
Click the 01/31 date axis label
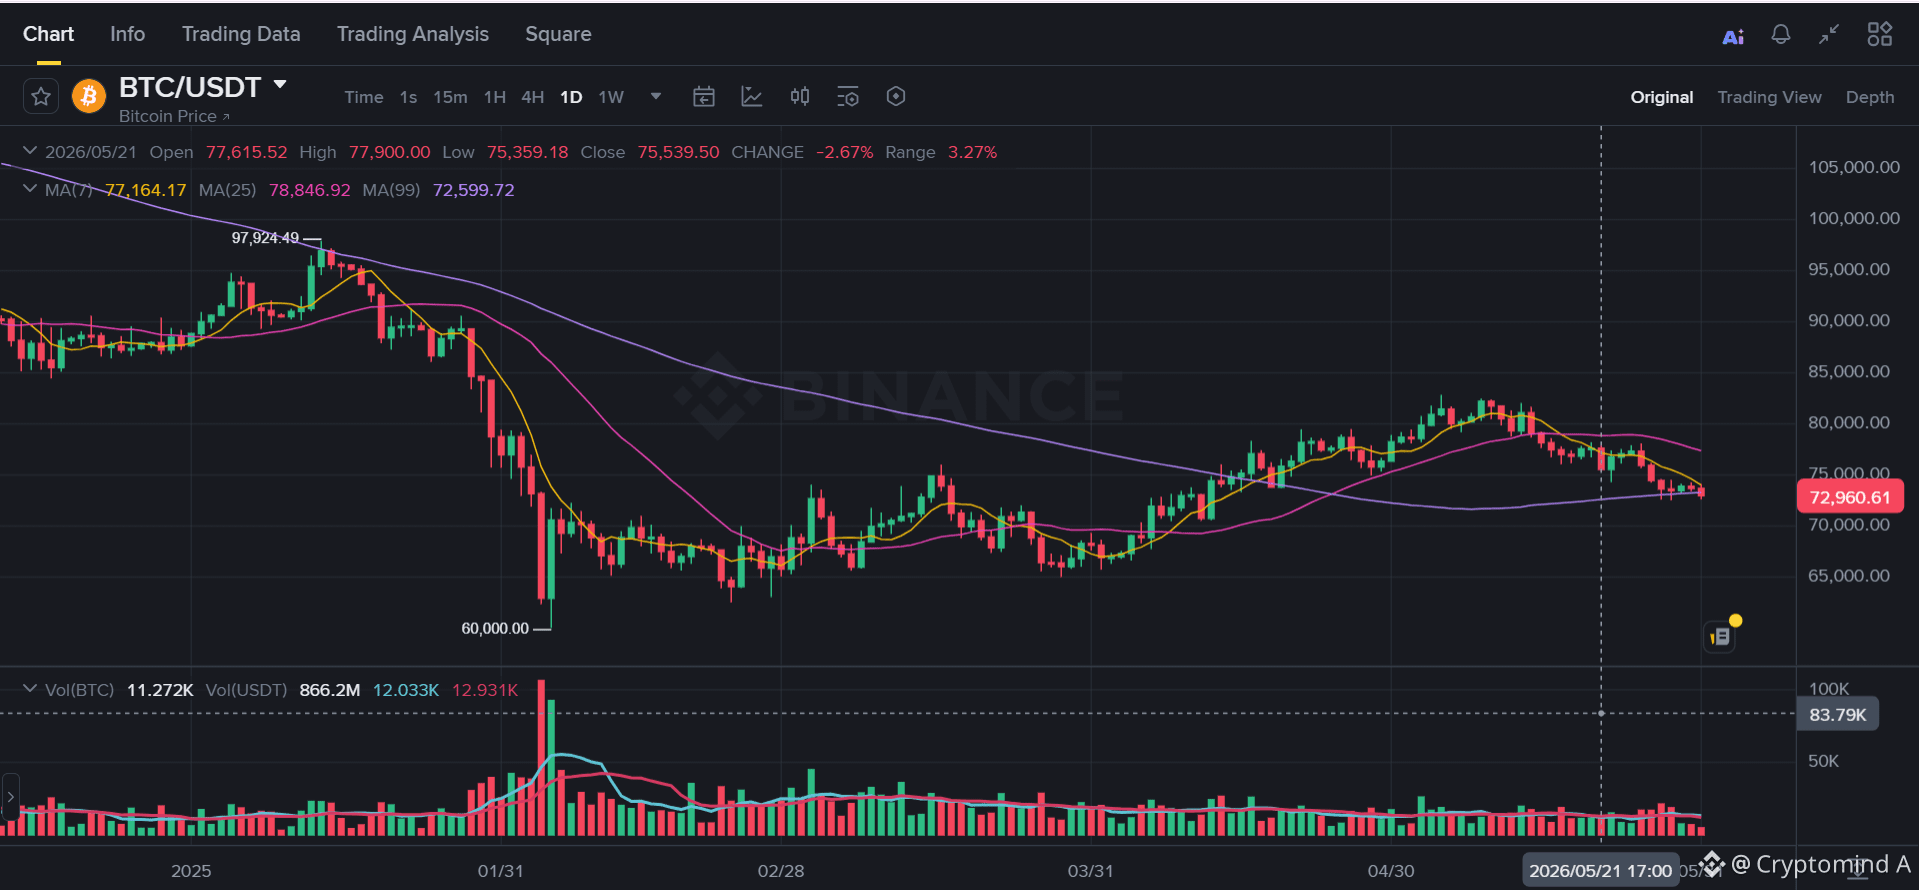pos(500,871)
